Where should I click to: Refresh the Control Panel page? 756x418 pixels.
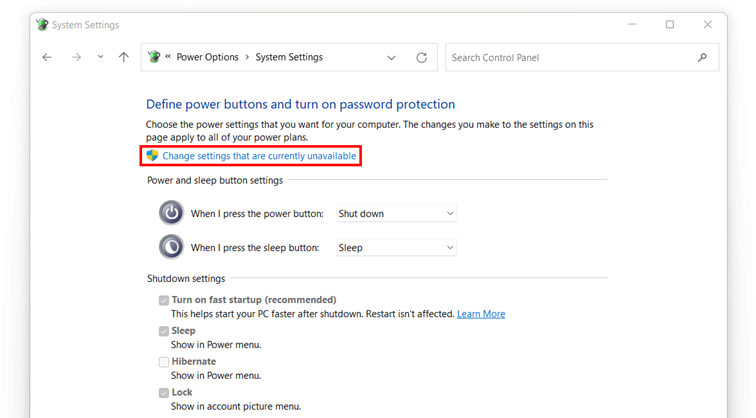(x=421, y=57)
